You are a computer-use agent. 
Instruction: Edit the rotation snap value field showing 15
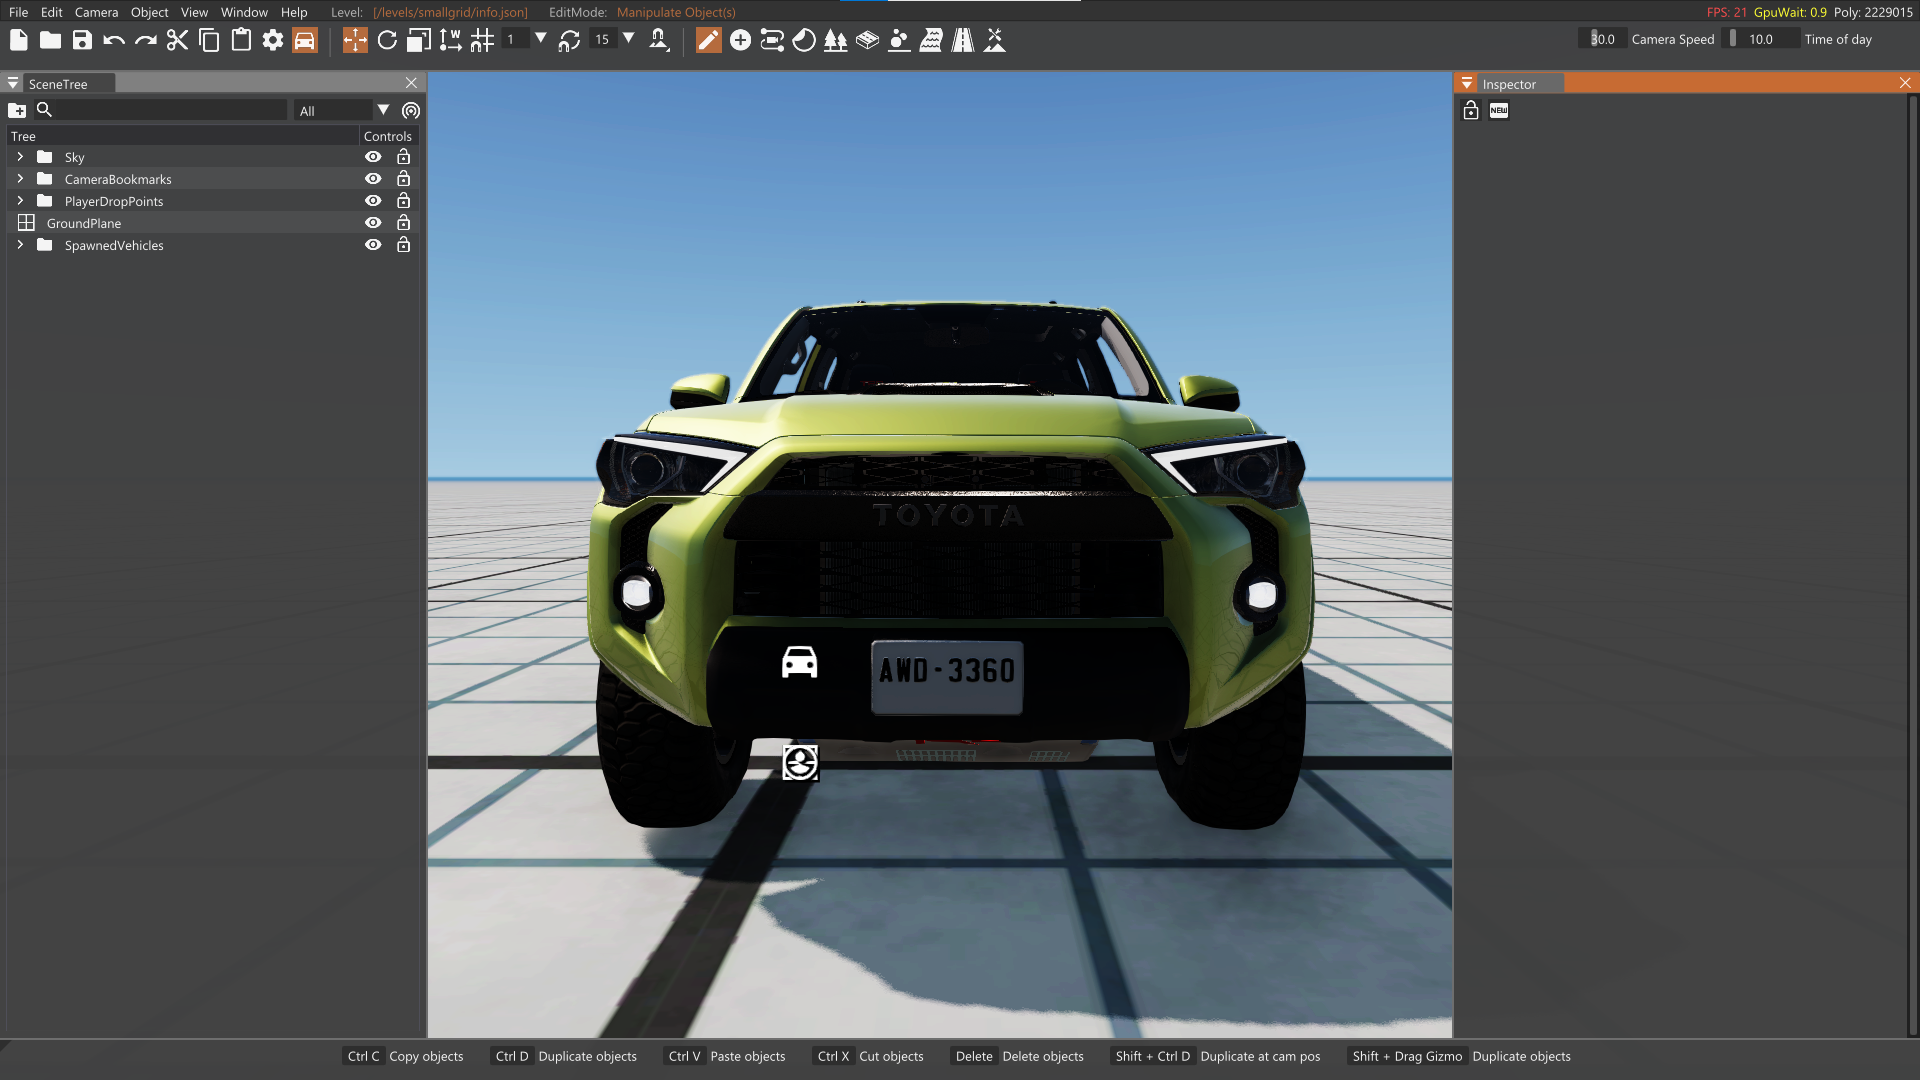click(x=603, y=40)
